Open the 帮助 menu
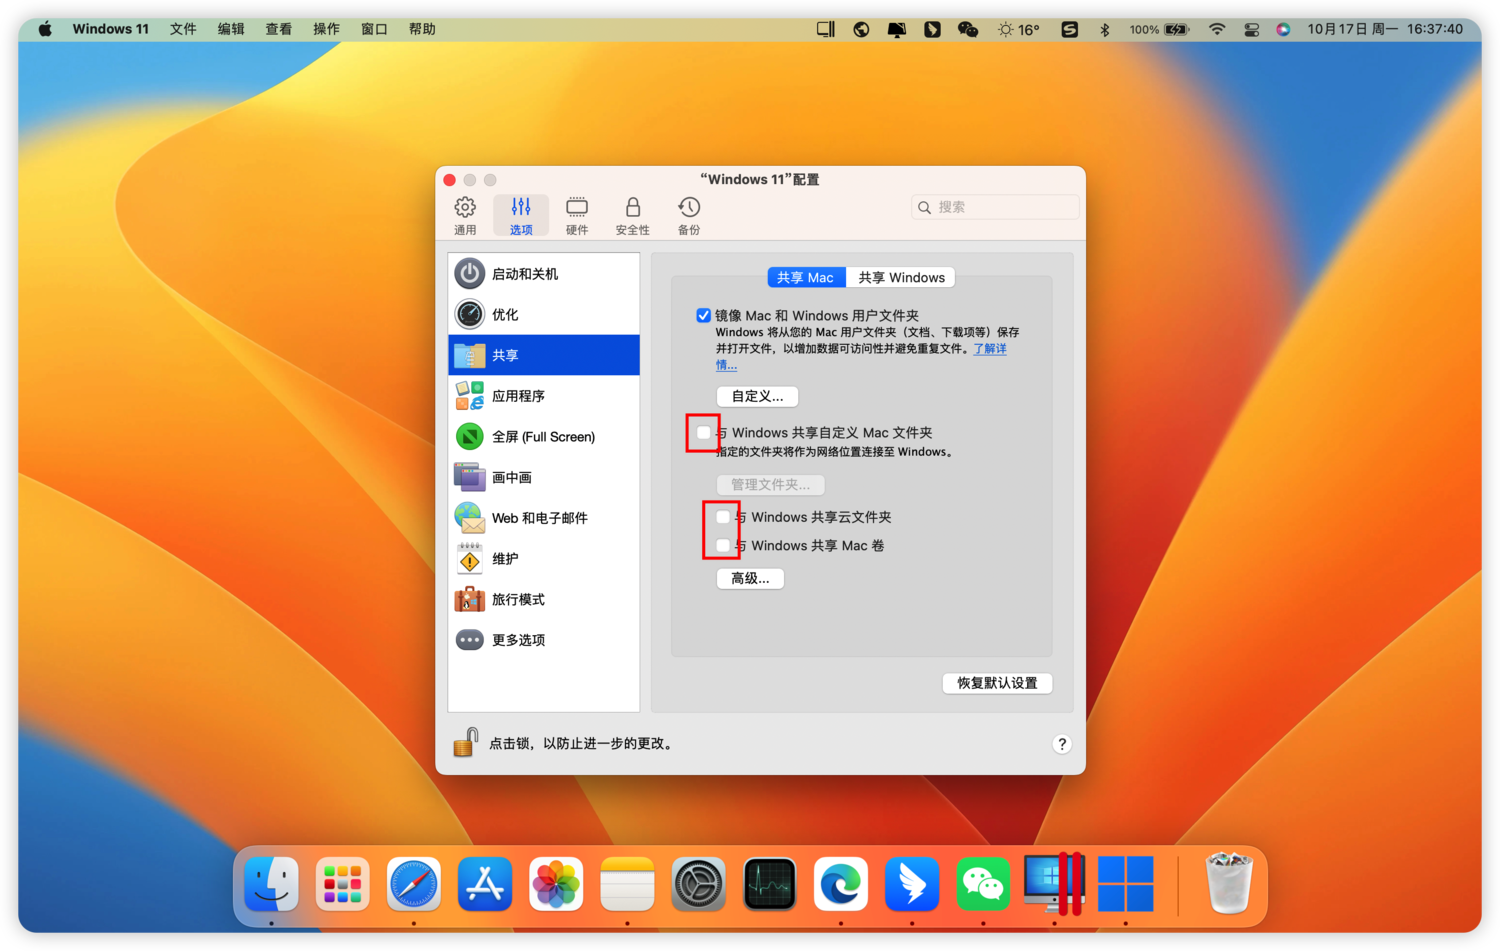The width and height of the screenshot is (1500, 951). [422, 29]
